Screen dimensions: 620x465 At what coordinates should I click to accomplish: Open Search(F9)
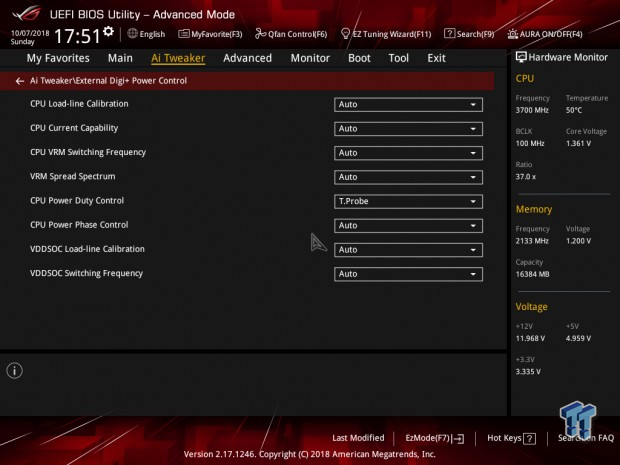(469, 34)
